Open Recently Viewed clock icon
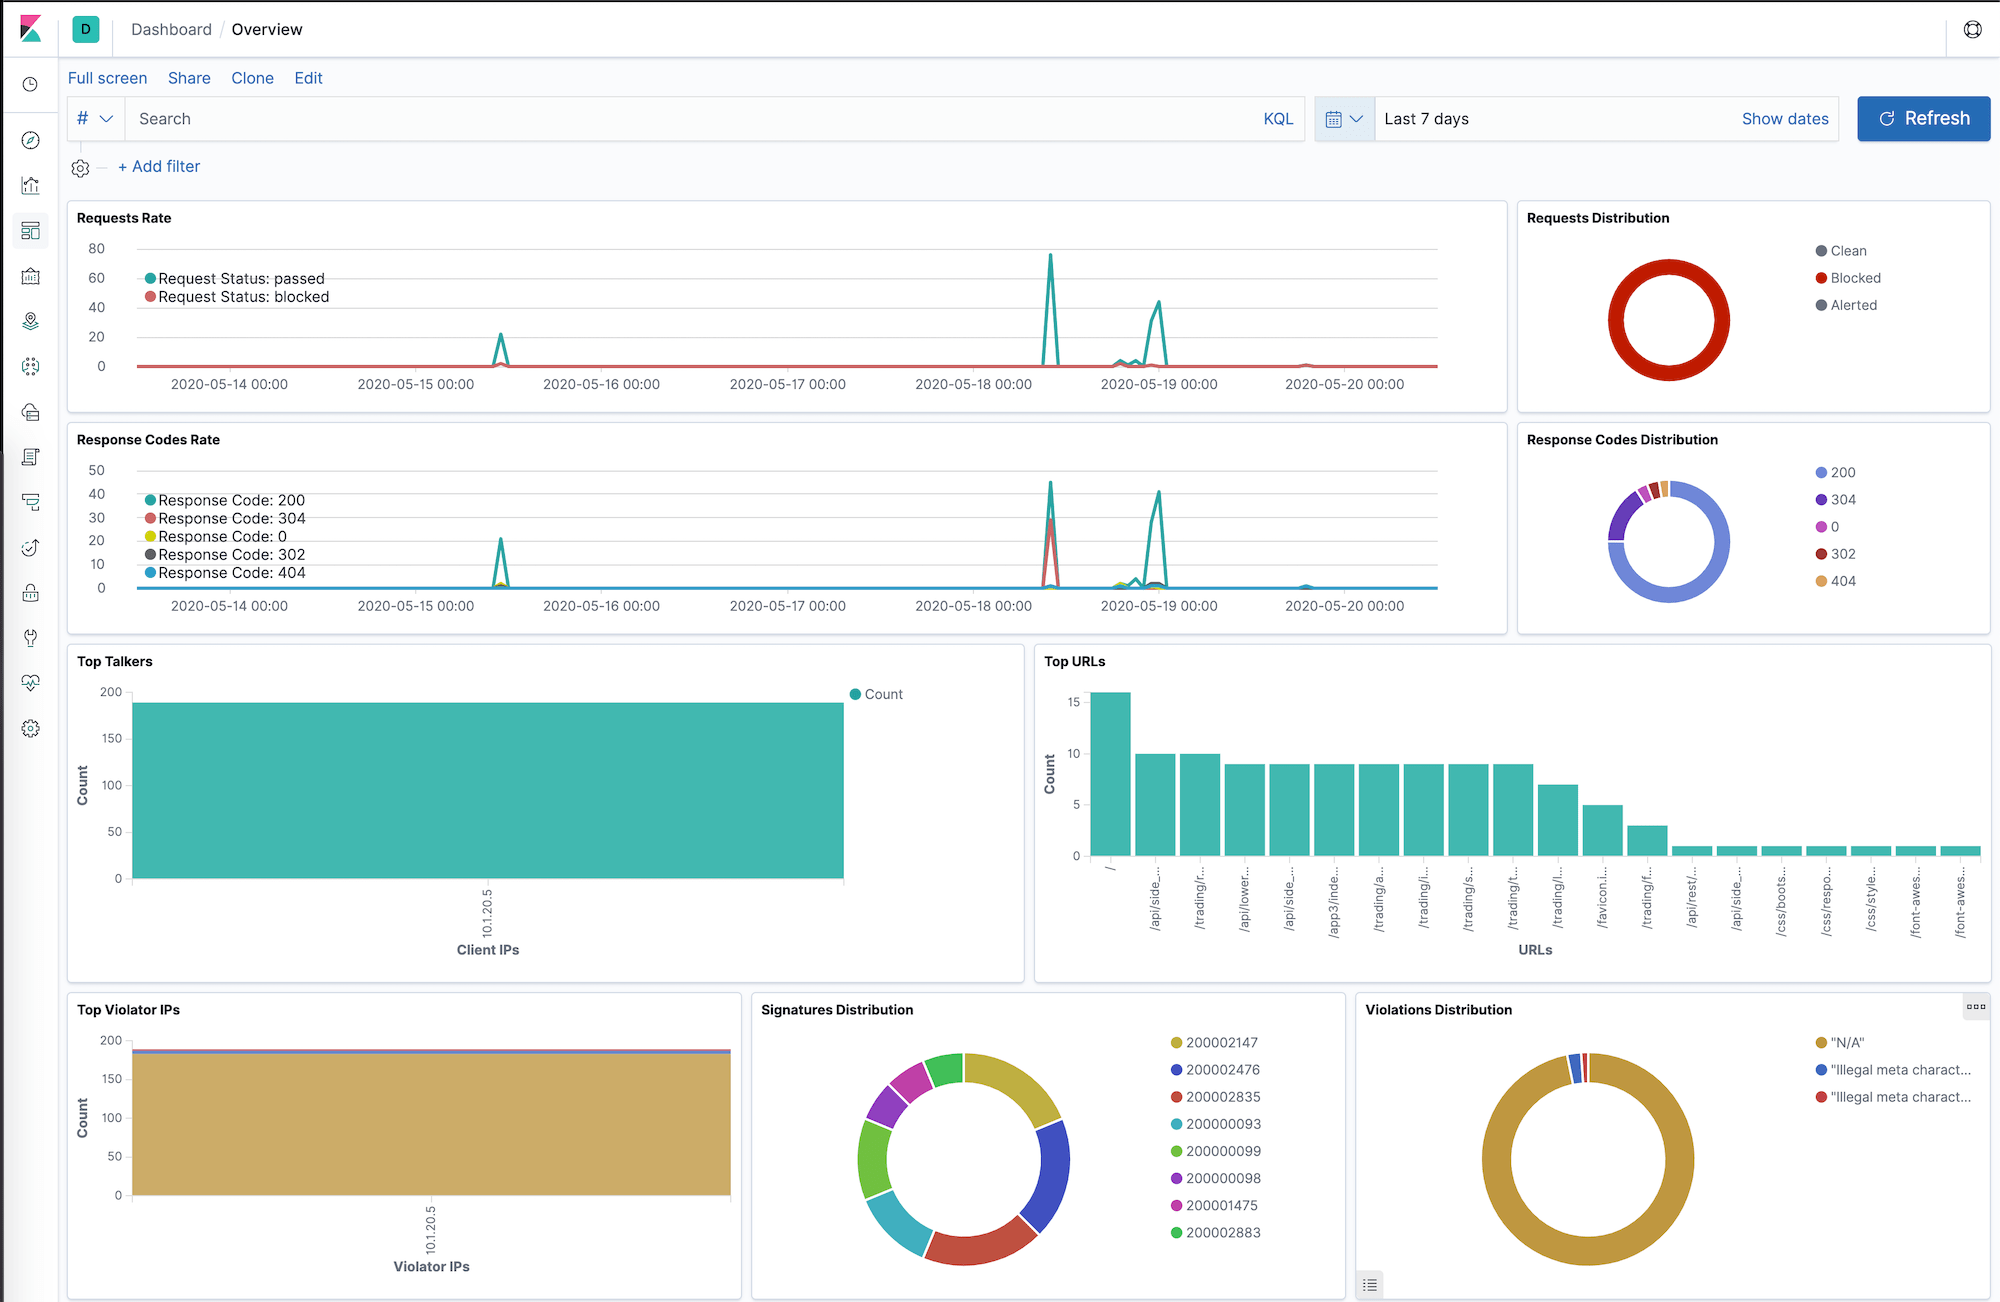 [x=30, y=84]
